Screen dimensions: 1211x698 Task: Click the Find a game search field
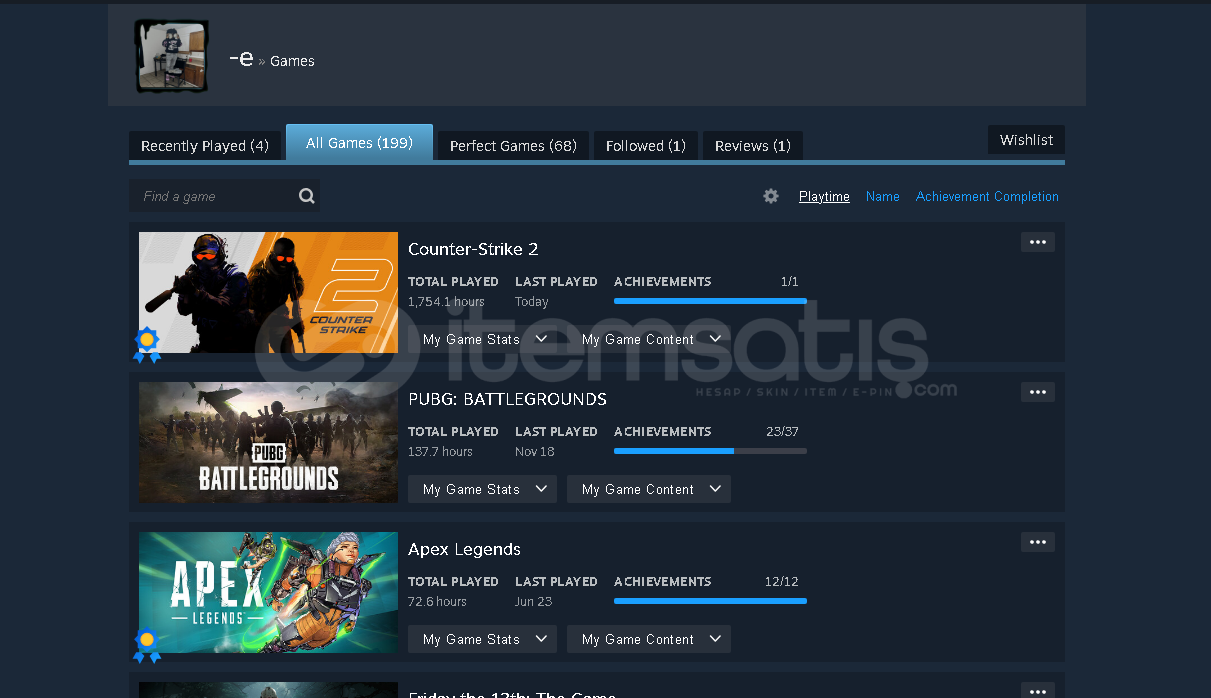coord(215,196)
